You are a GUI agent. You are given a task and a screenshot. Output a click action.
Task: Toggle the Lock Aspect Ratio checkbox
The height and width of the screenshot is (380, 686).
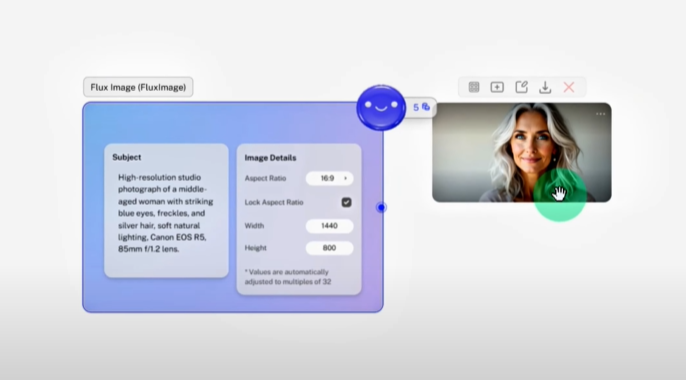(346, 202)
